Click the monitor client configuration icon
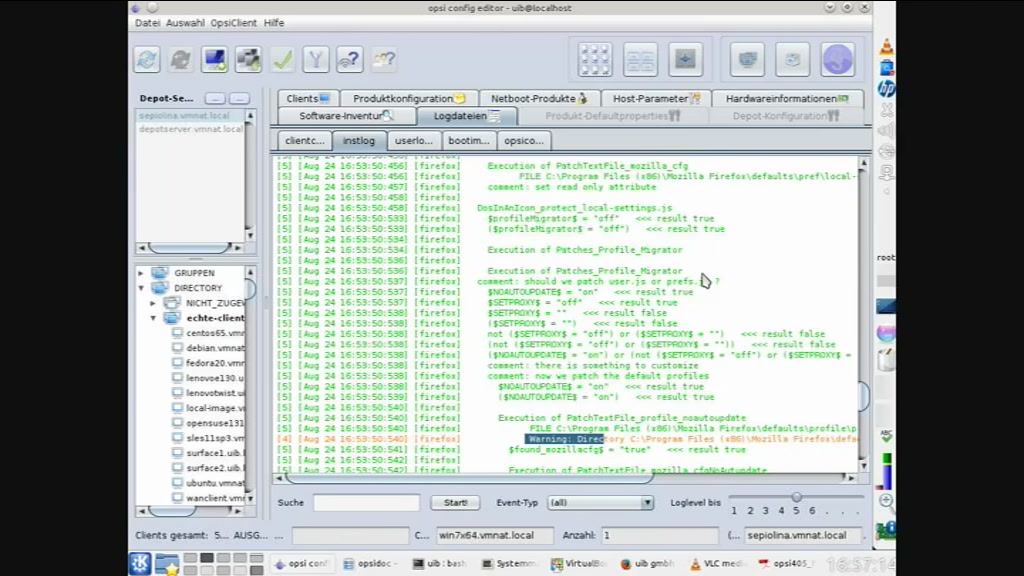The height and width of the screenshot is (576, 1024). click(747, 59)
